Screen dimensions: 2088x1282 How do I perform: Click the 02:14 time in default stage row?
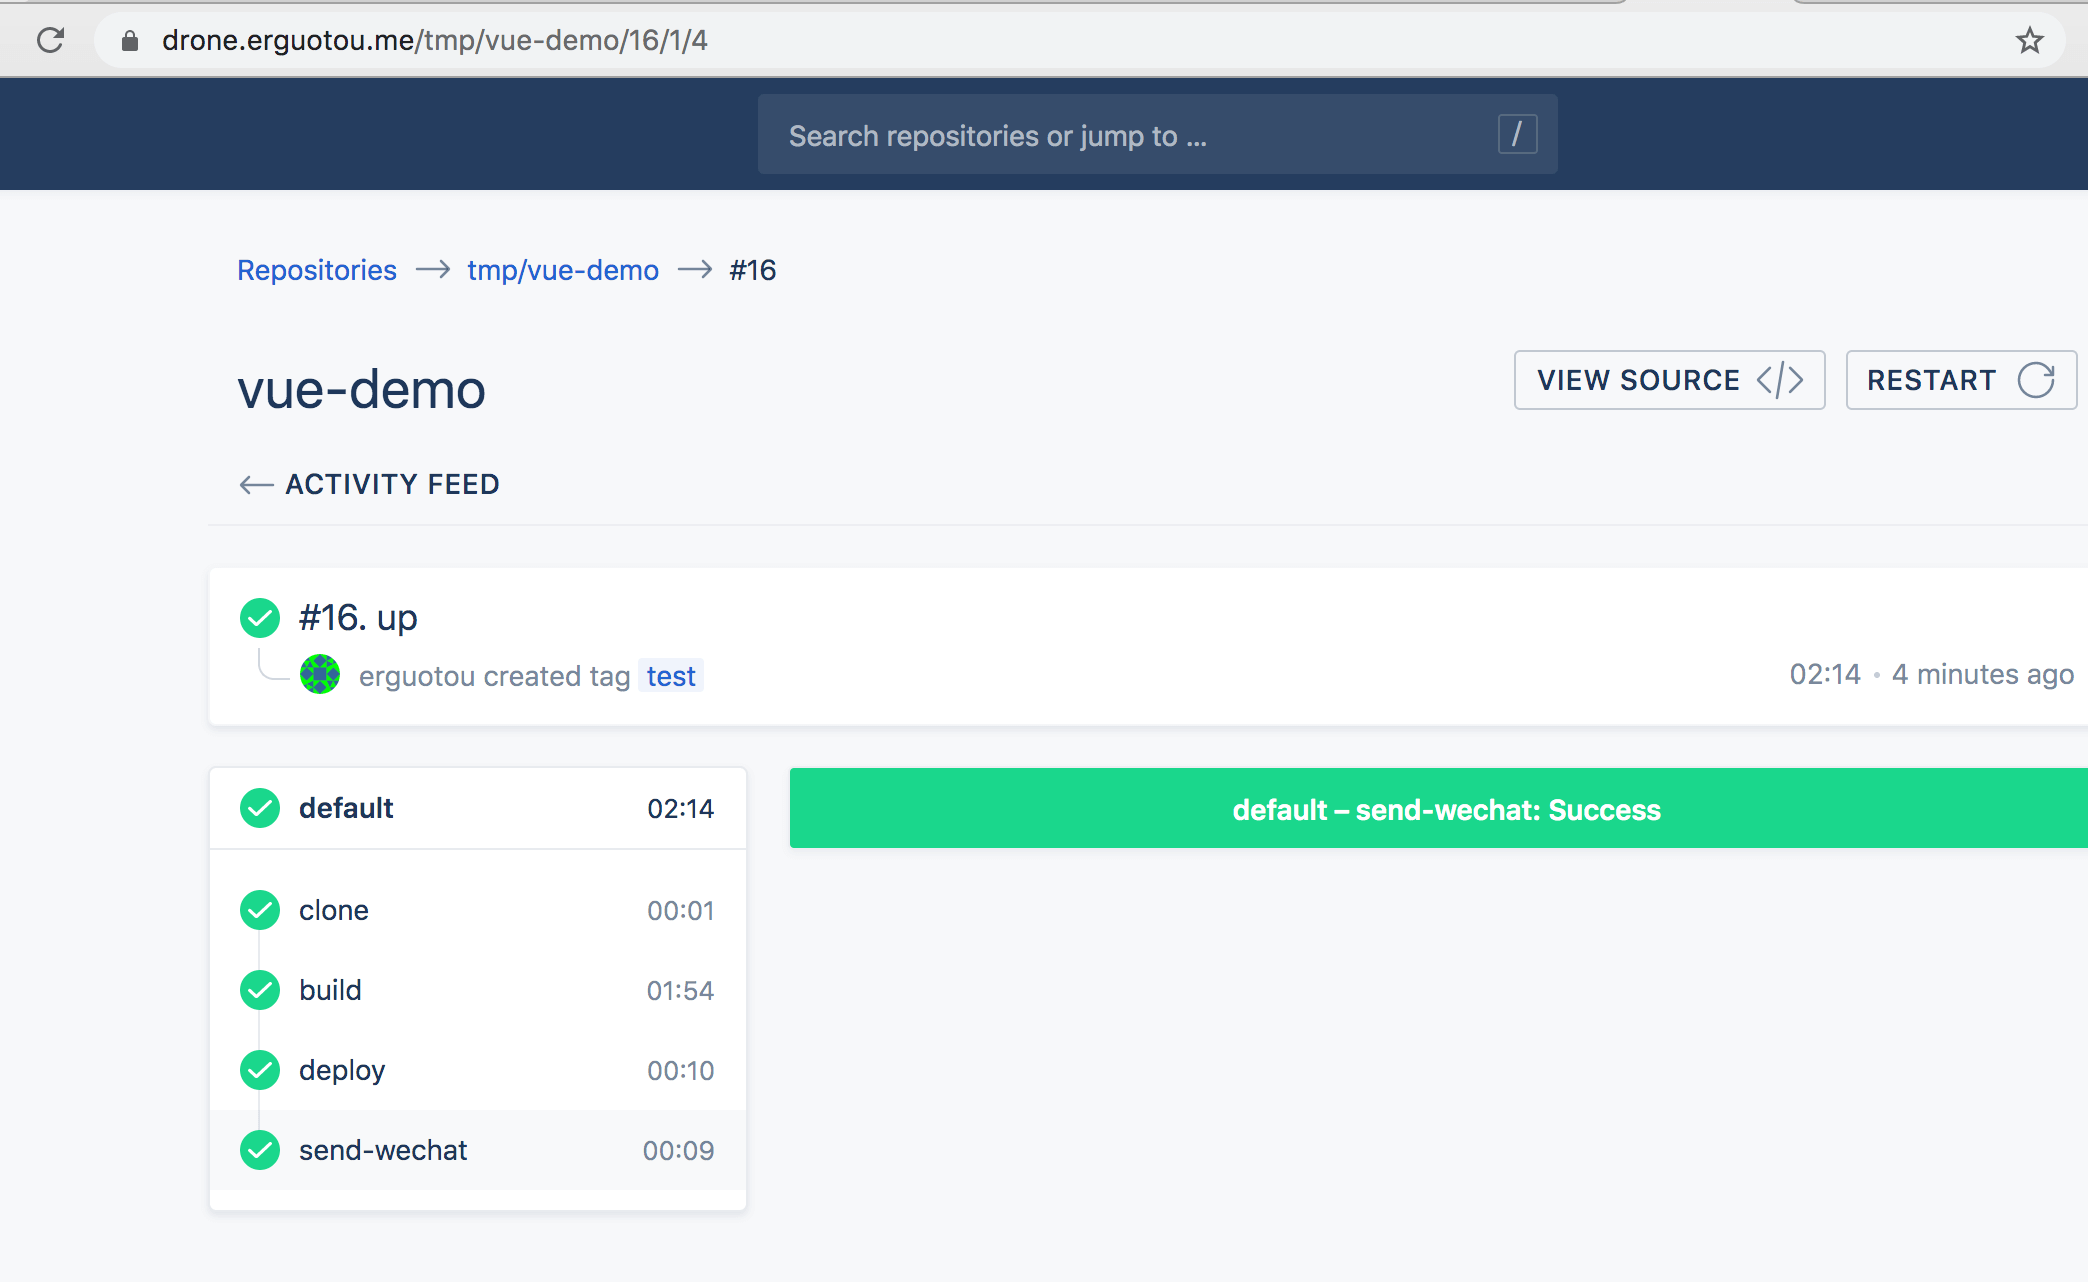[x=680, y=809]
